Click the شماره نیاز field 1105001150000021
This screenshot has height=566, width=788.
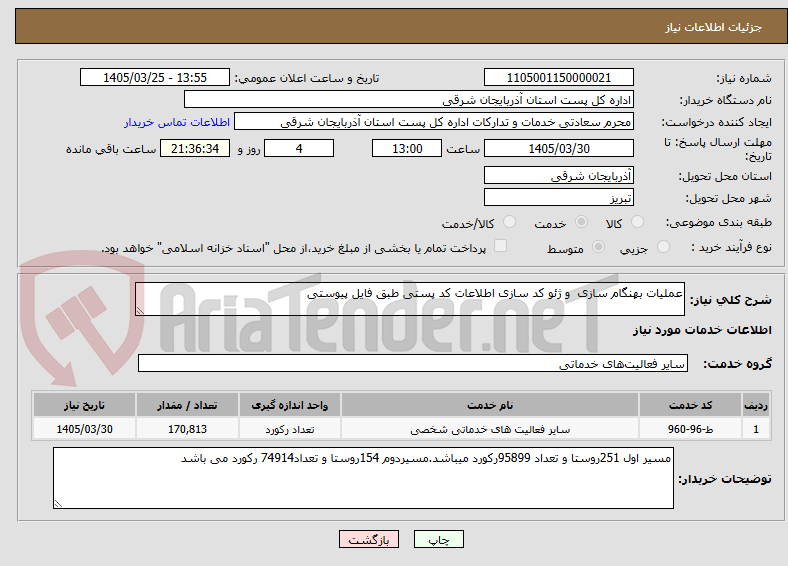(x=558, y=77)
